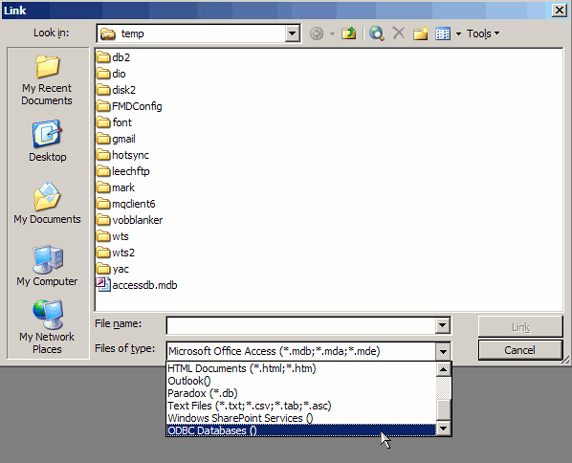Select the Desktop shortcut in Places bar

click(x=47, y=141)
